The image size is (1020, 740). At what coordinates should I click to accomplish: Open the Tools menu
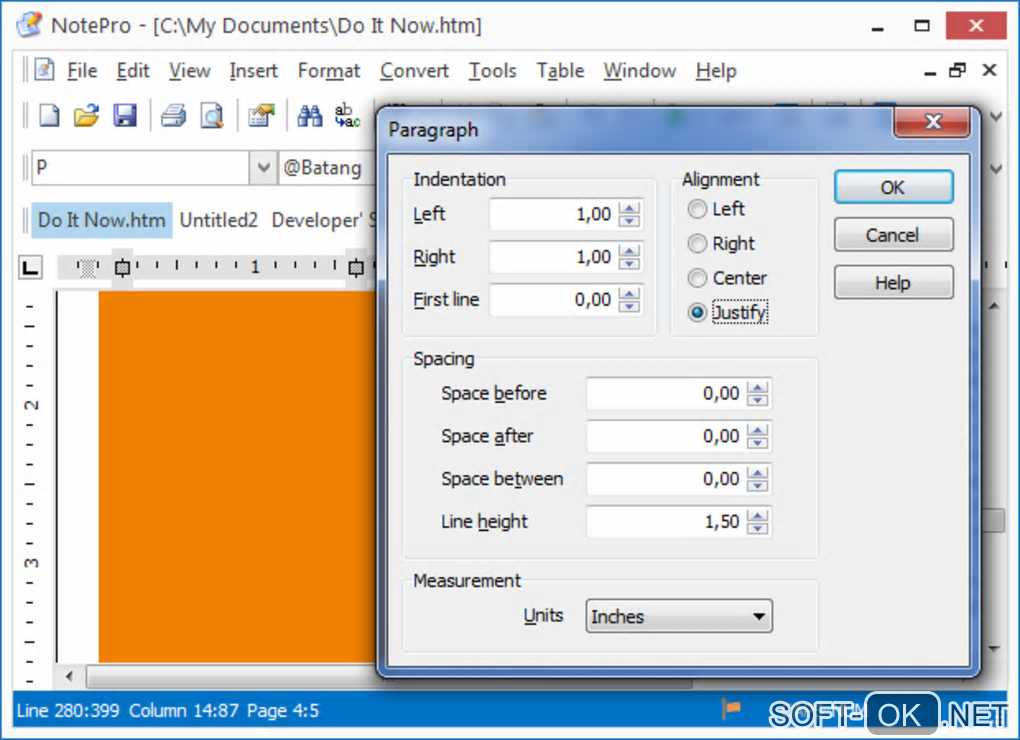tap(492, 70)
